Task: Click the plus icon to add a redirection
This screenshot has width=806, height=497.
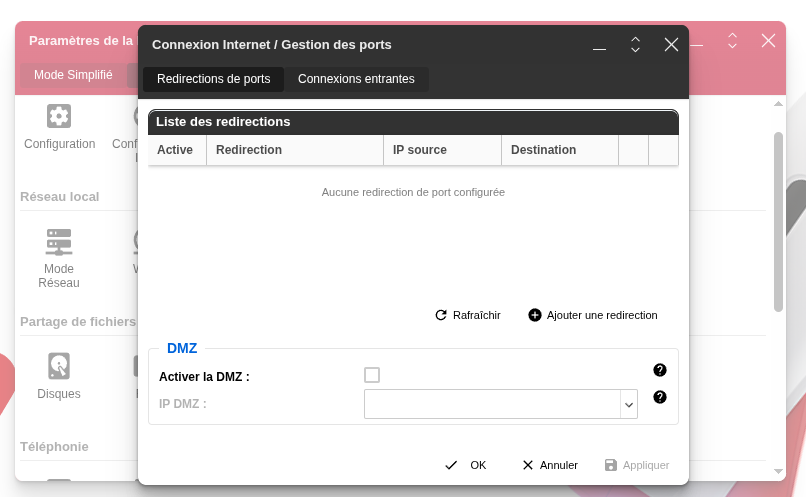Action: 535,315
